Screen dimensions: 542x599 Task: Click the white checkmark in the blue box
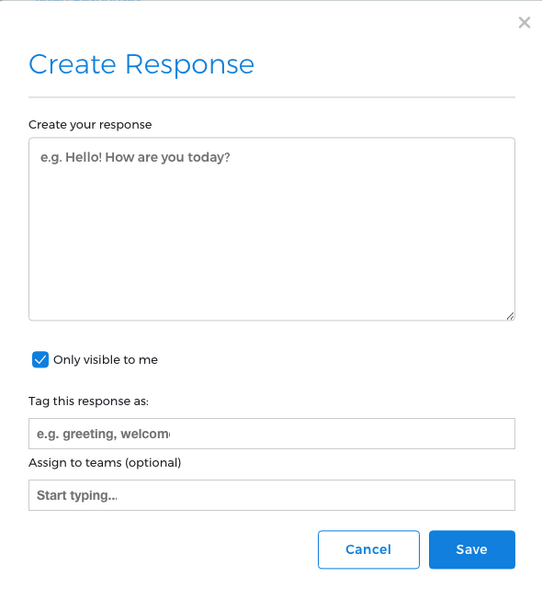(40, 359)
